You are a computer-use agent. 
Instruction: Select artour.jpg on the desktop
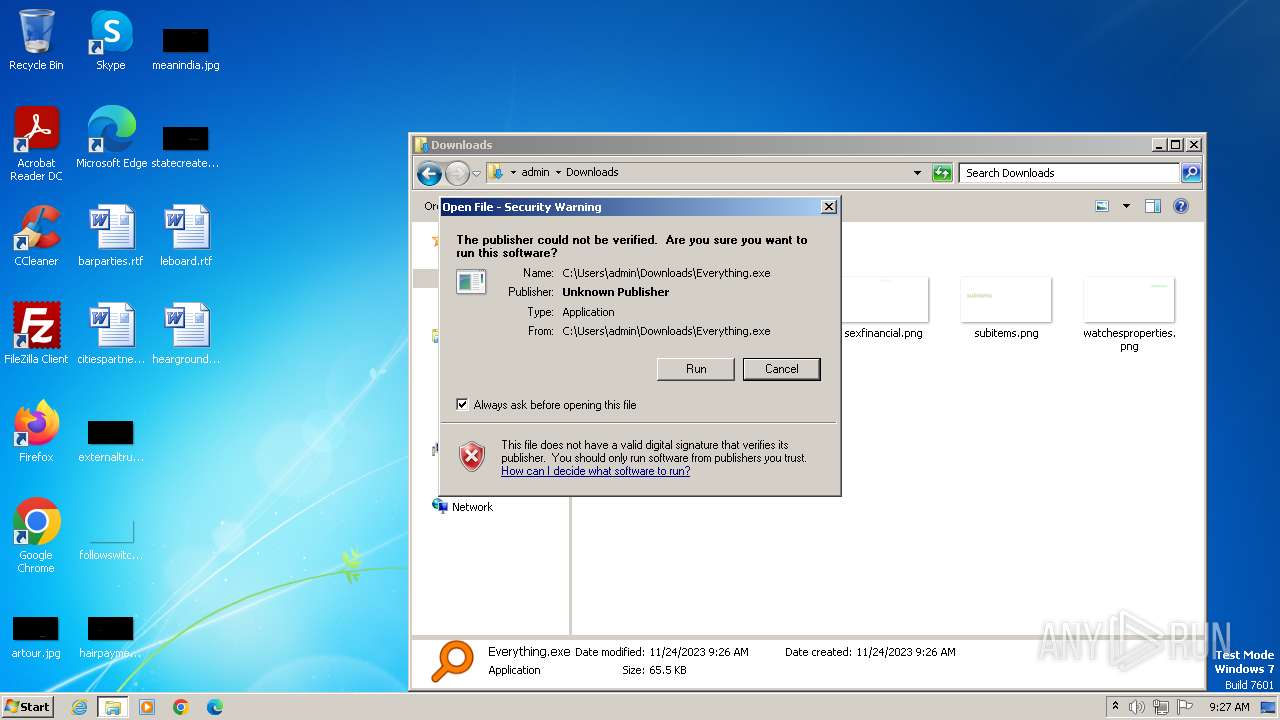point(36,637)
